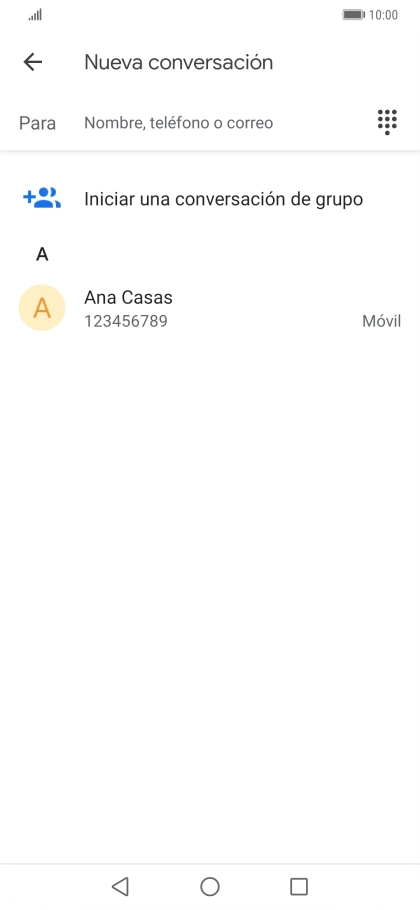Start Iniciar una conversación de grupo
Image resolution: width=420 pixels, height=910 pixels.
(x=223, y=199)
